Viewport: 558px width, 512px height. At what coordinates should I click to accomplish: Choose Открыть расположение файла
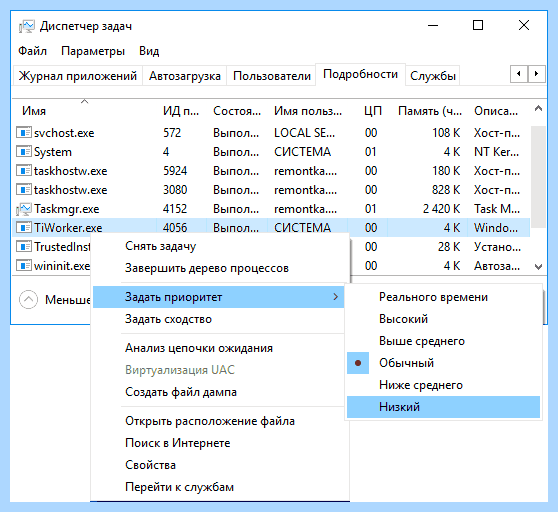click(219, 421)
